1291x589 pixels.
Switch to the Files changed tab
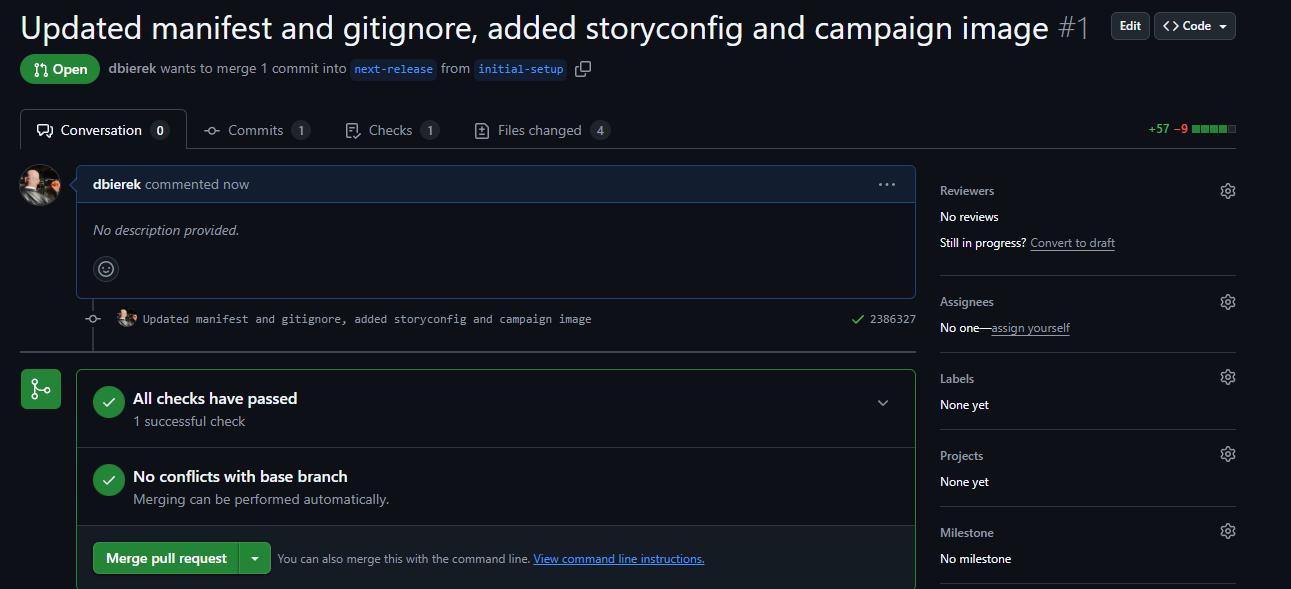click(x=542, y=130)
